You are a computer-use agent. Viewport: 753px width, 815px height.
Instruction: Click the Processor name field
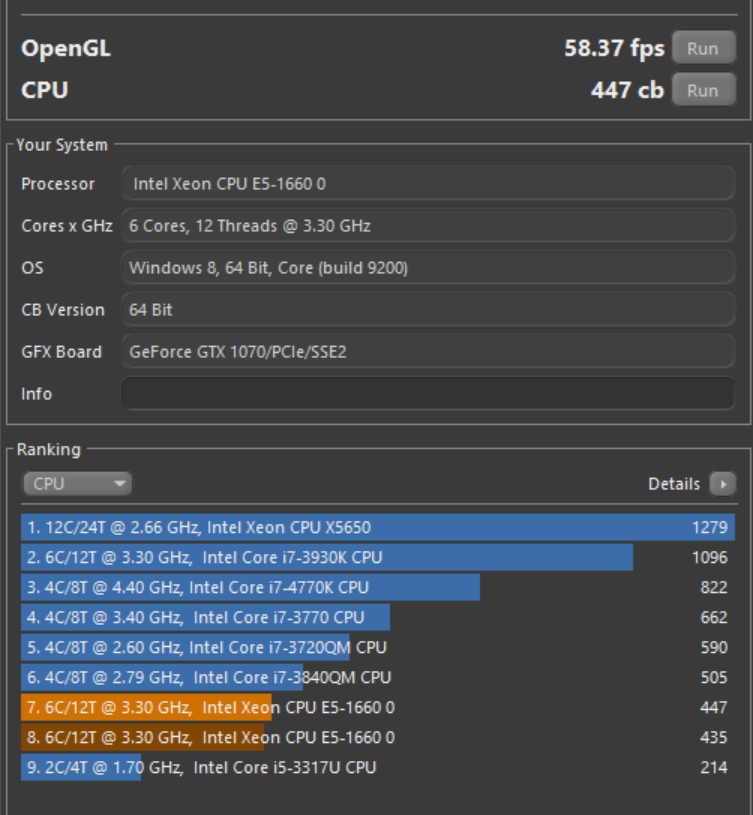[428, 184]
